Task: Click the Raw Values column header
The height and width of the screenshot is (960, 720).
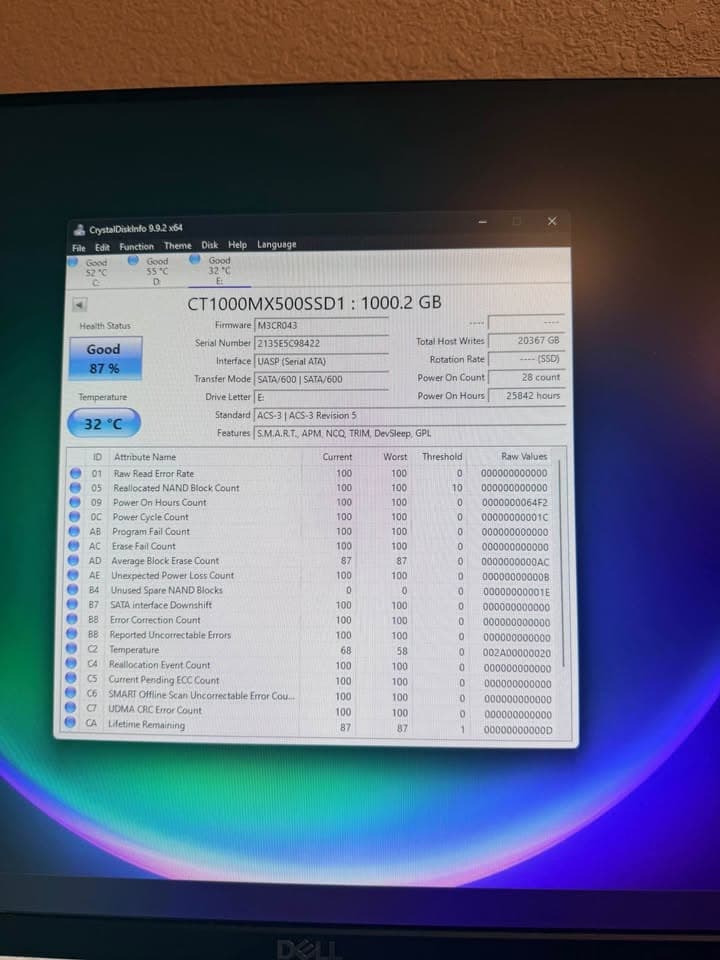Action: pyautogui.click(x=524, y=456)
